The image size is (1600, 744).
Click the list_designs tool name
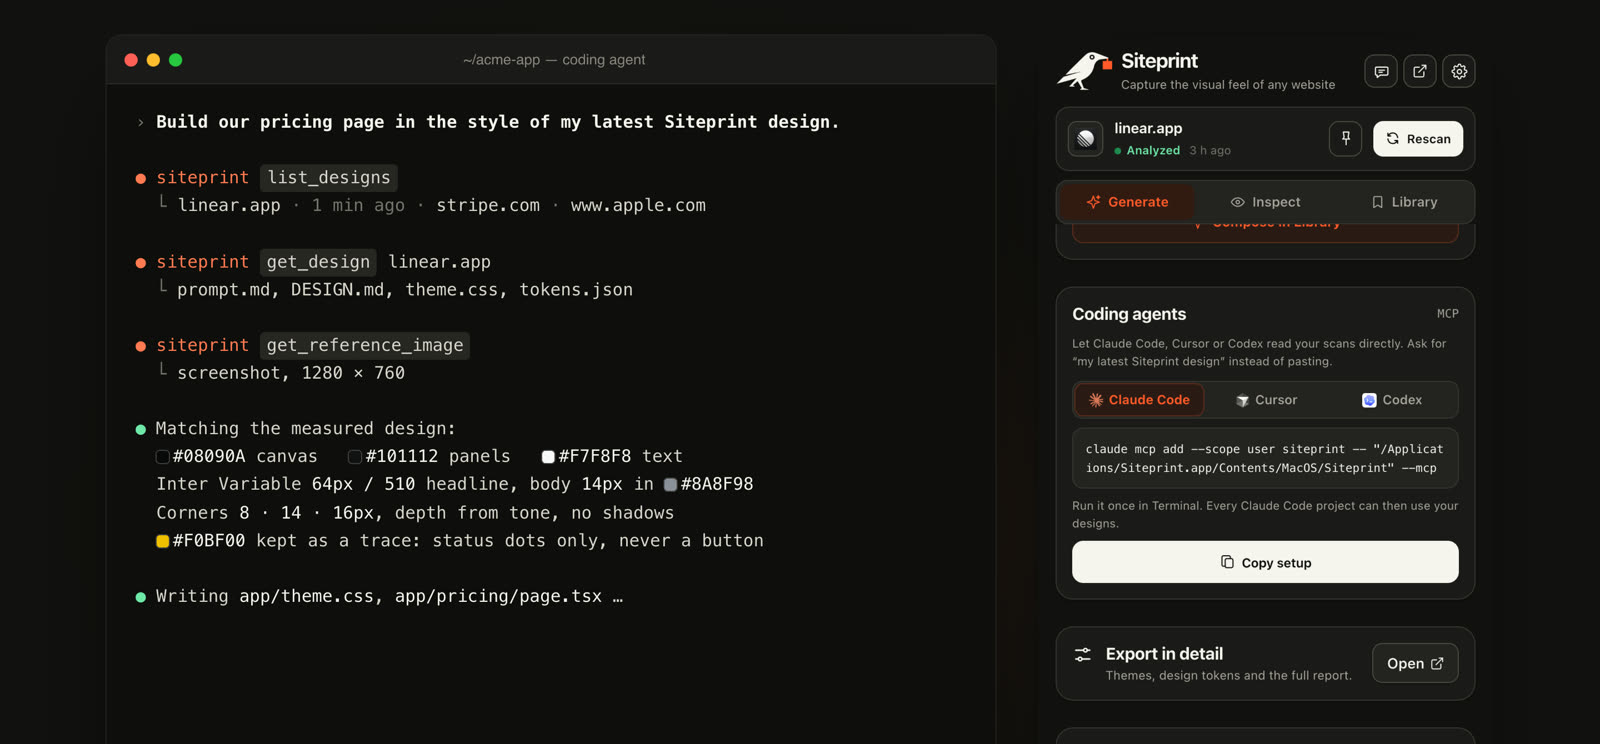click(329, 177)
